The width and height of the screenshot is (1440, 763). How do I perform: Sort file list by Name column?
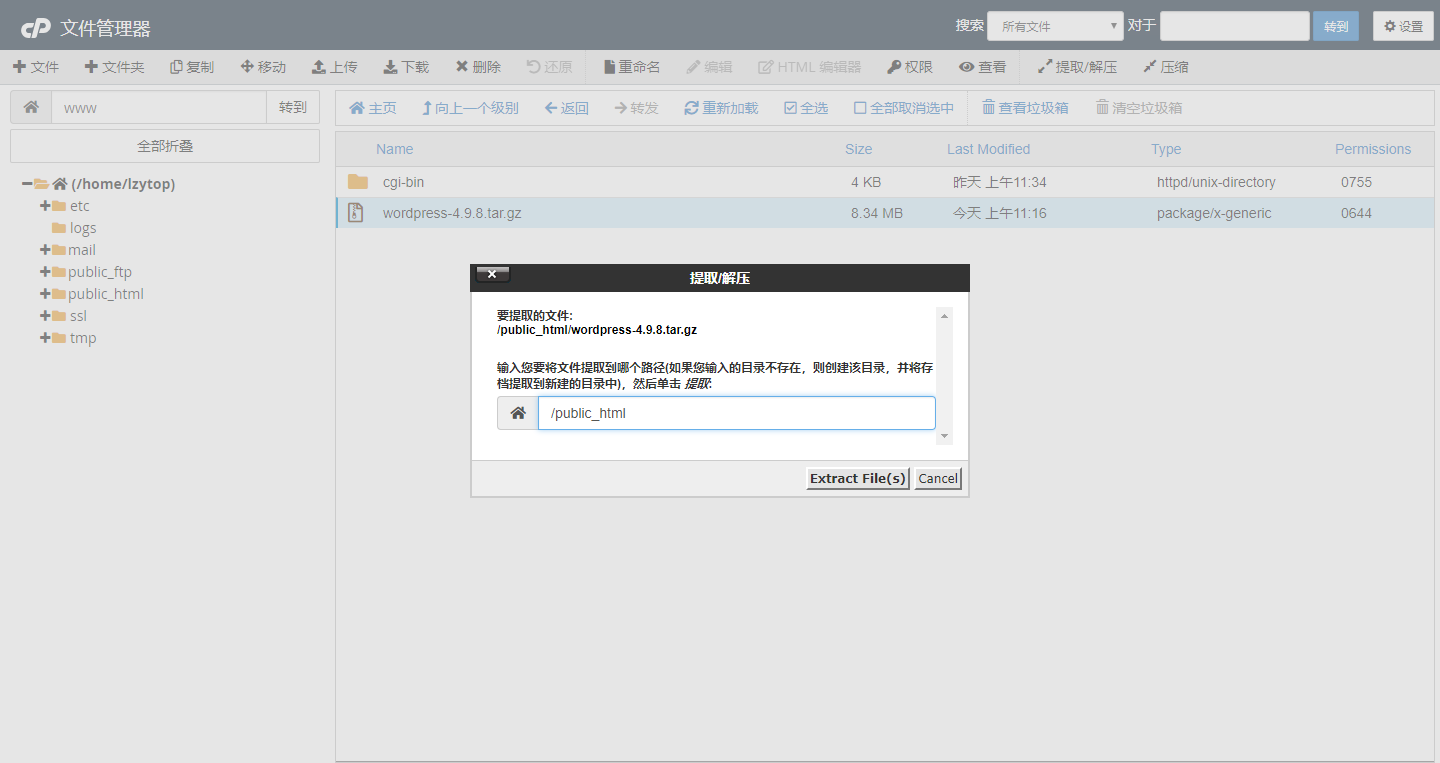point(394,149)
